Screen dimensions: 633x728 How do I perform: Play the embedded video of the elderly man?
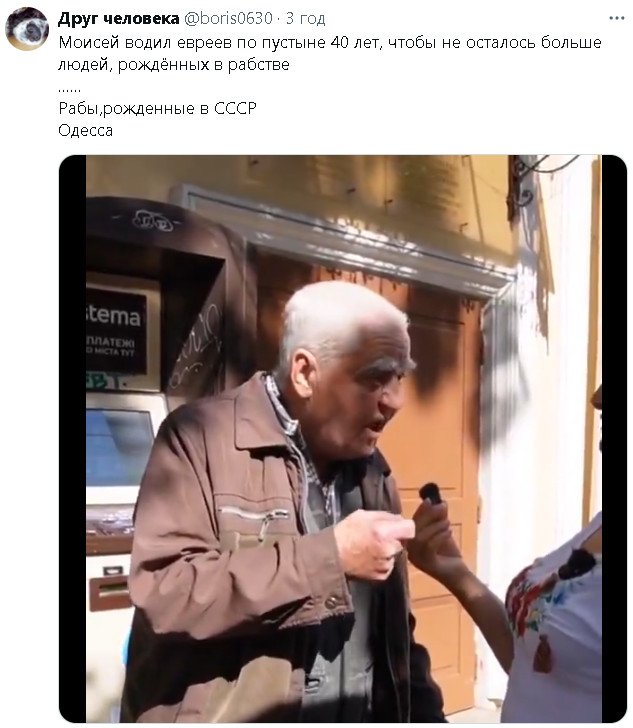click(x=343, y=438)
